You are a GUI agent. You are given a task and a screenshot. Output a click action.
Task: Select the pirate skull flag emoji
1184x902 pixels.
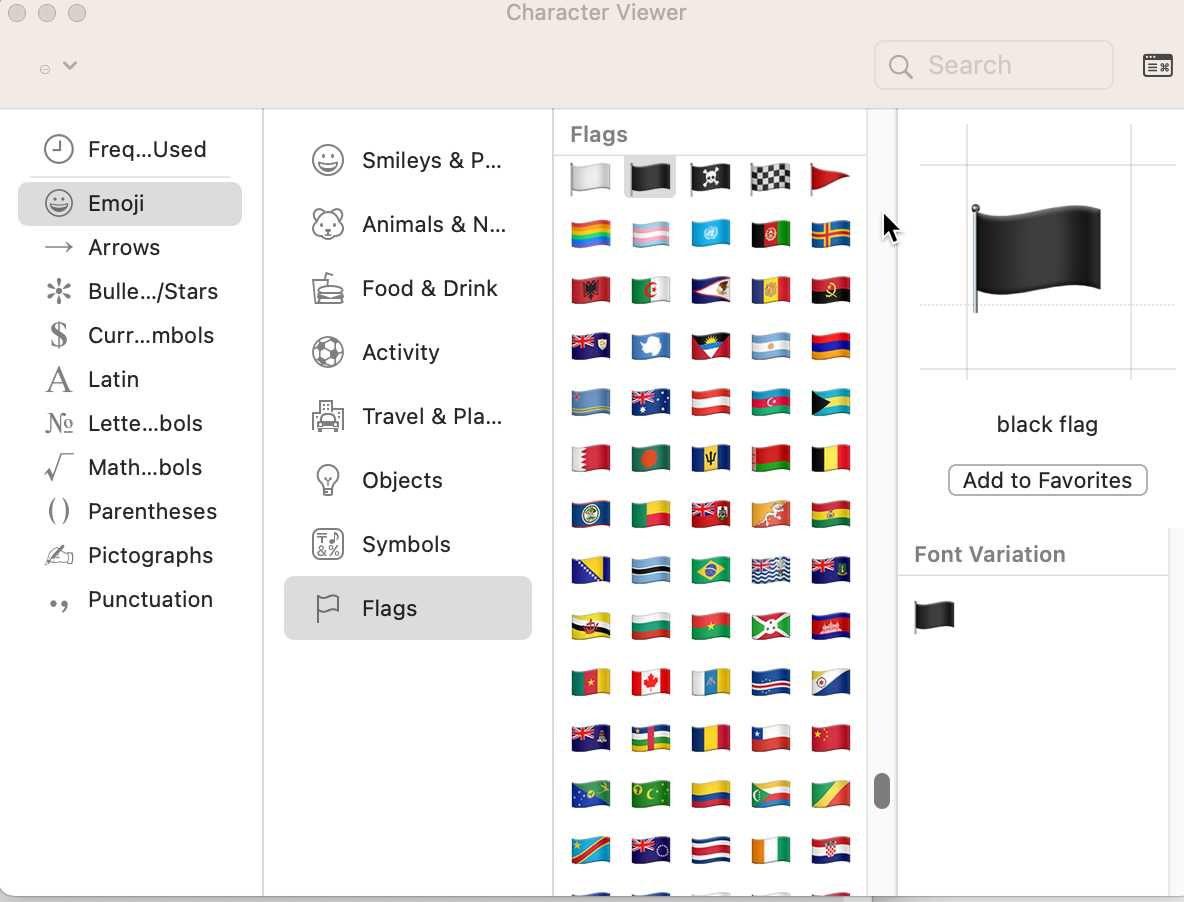(x=710, y=178)
